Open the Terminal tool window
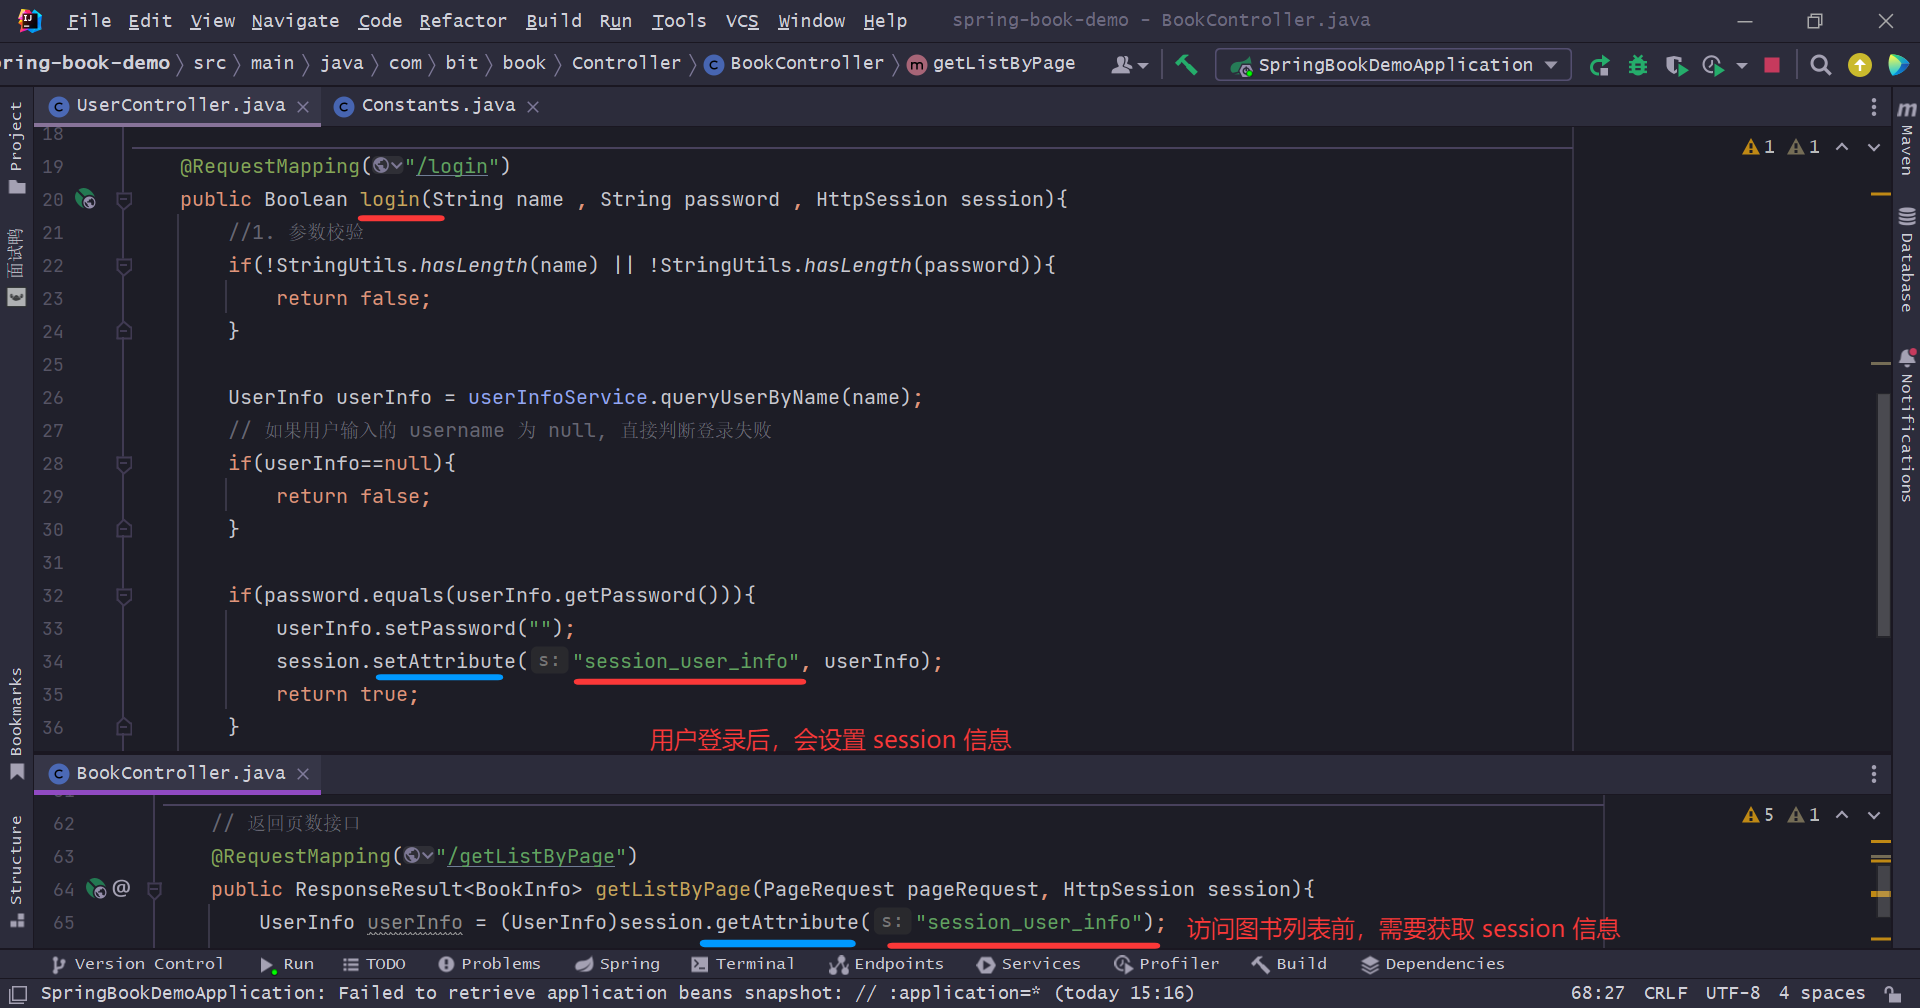 [x=743, y=964]
